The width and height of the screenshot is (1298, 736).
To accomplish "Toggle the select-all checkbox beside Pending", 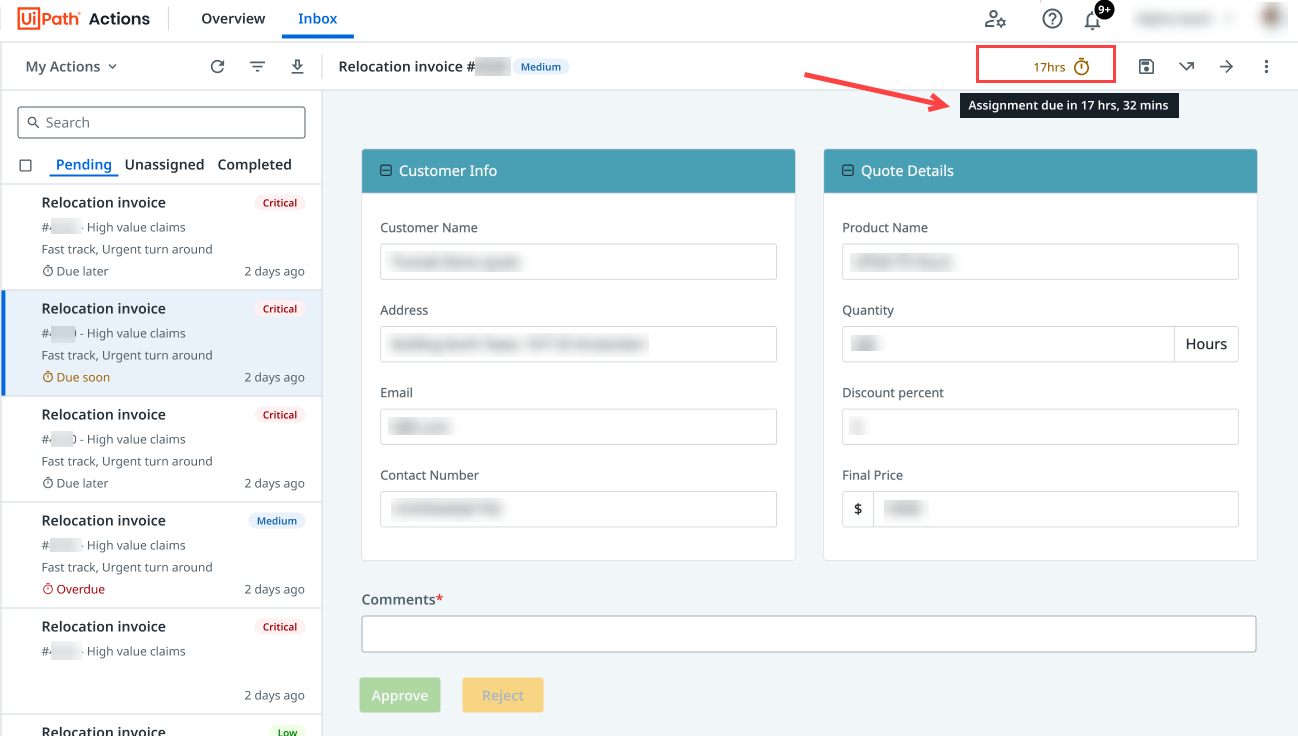I will 26,165.
